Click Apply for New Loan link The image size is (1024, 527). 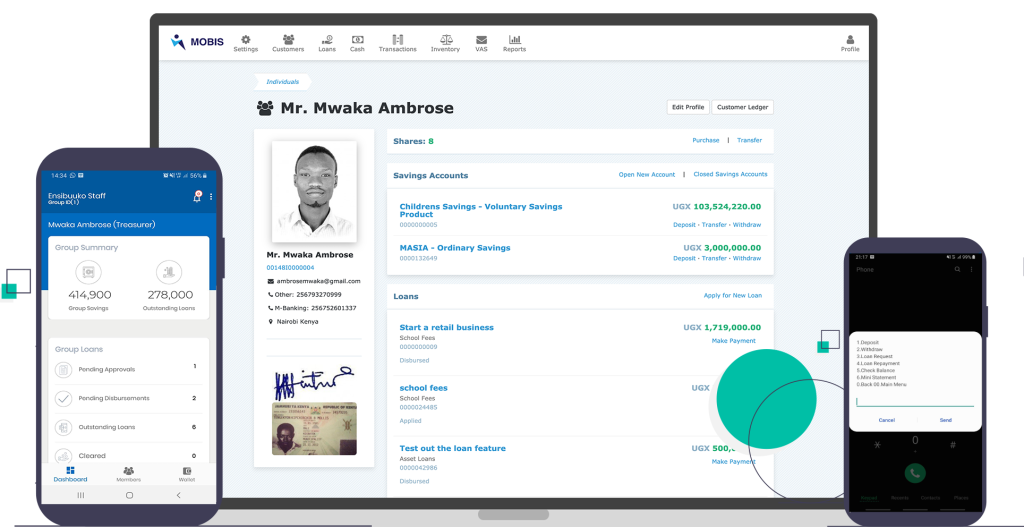click(x=735, y=296)
